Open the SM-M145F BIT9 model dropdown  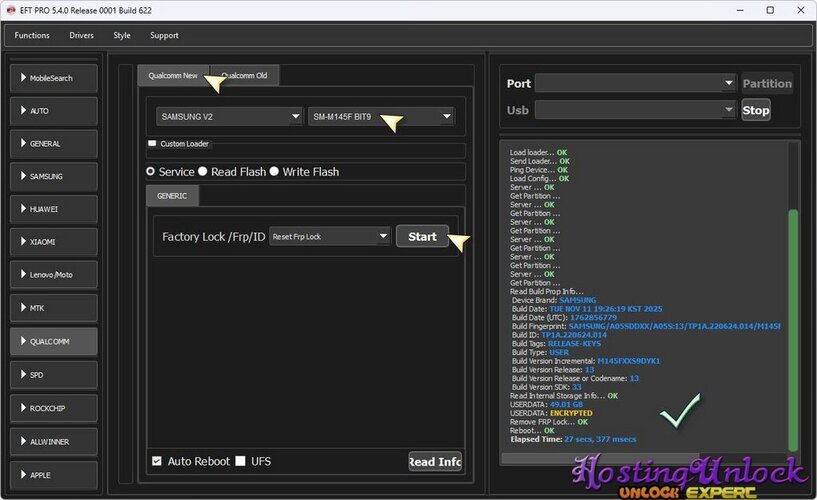tap(381, 117)
